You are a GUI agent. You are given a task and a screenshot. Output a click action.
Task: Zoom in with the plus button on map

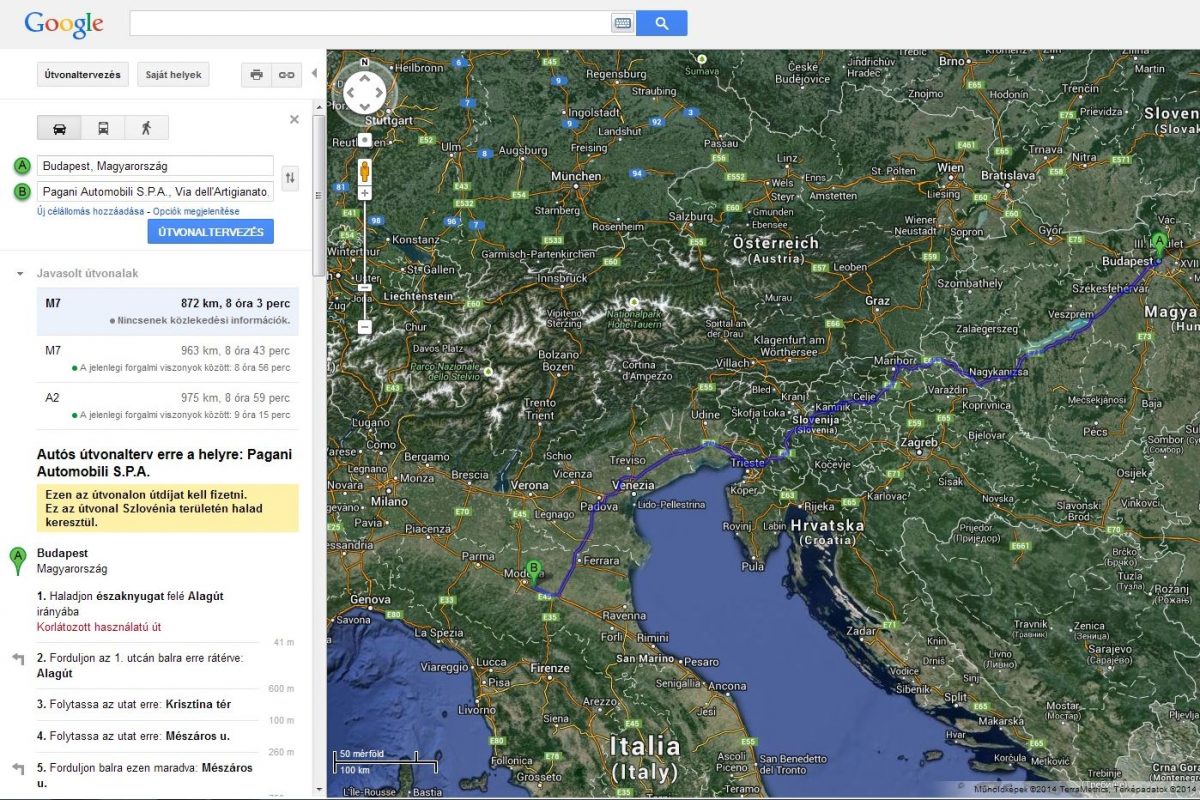[x=365, y=193]
